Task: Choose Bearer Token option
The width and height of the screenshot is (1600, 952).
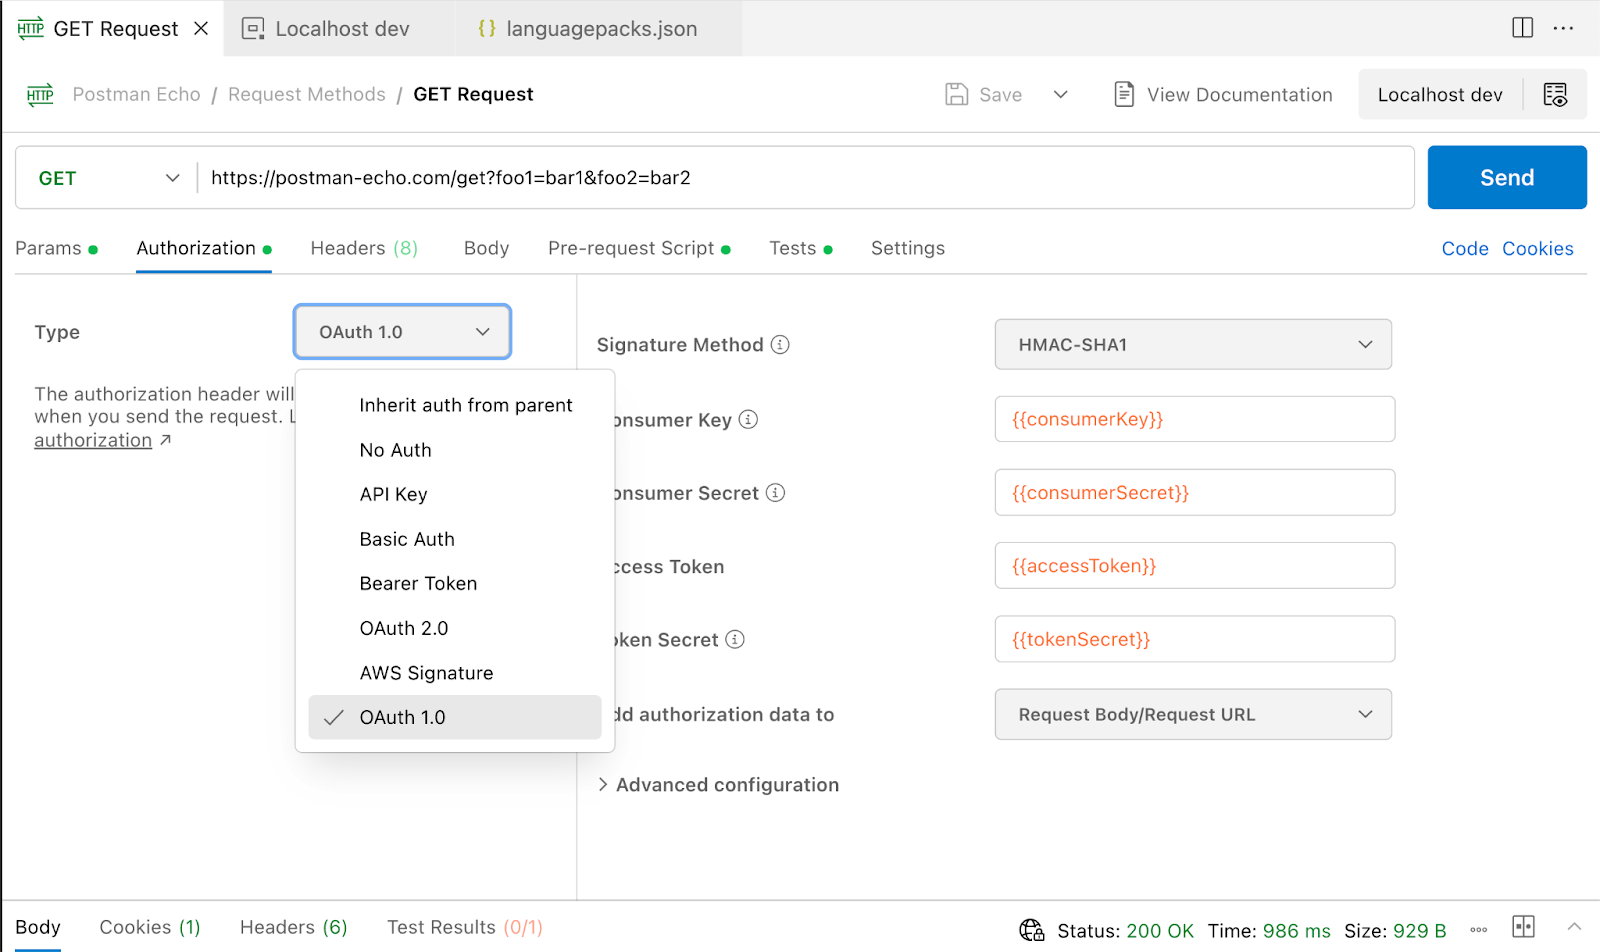Action: (x=455, y=583)
